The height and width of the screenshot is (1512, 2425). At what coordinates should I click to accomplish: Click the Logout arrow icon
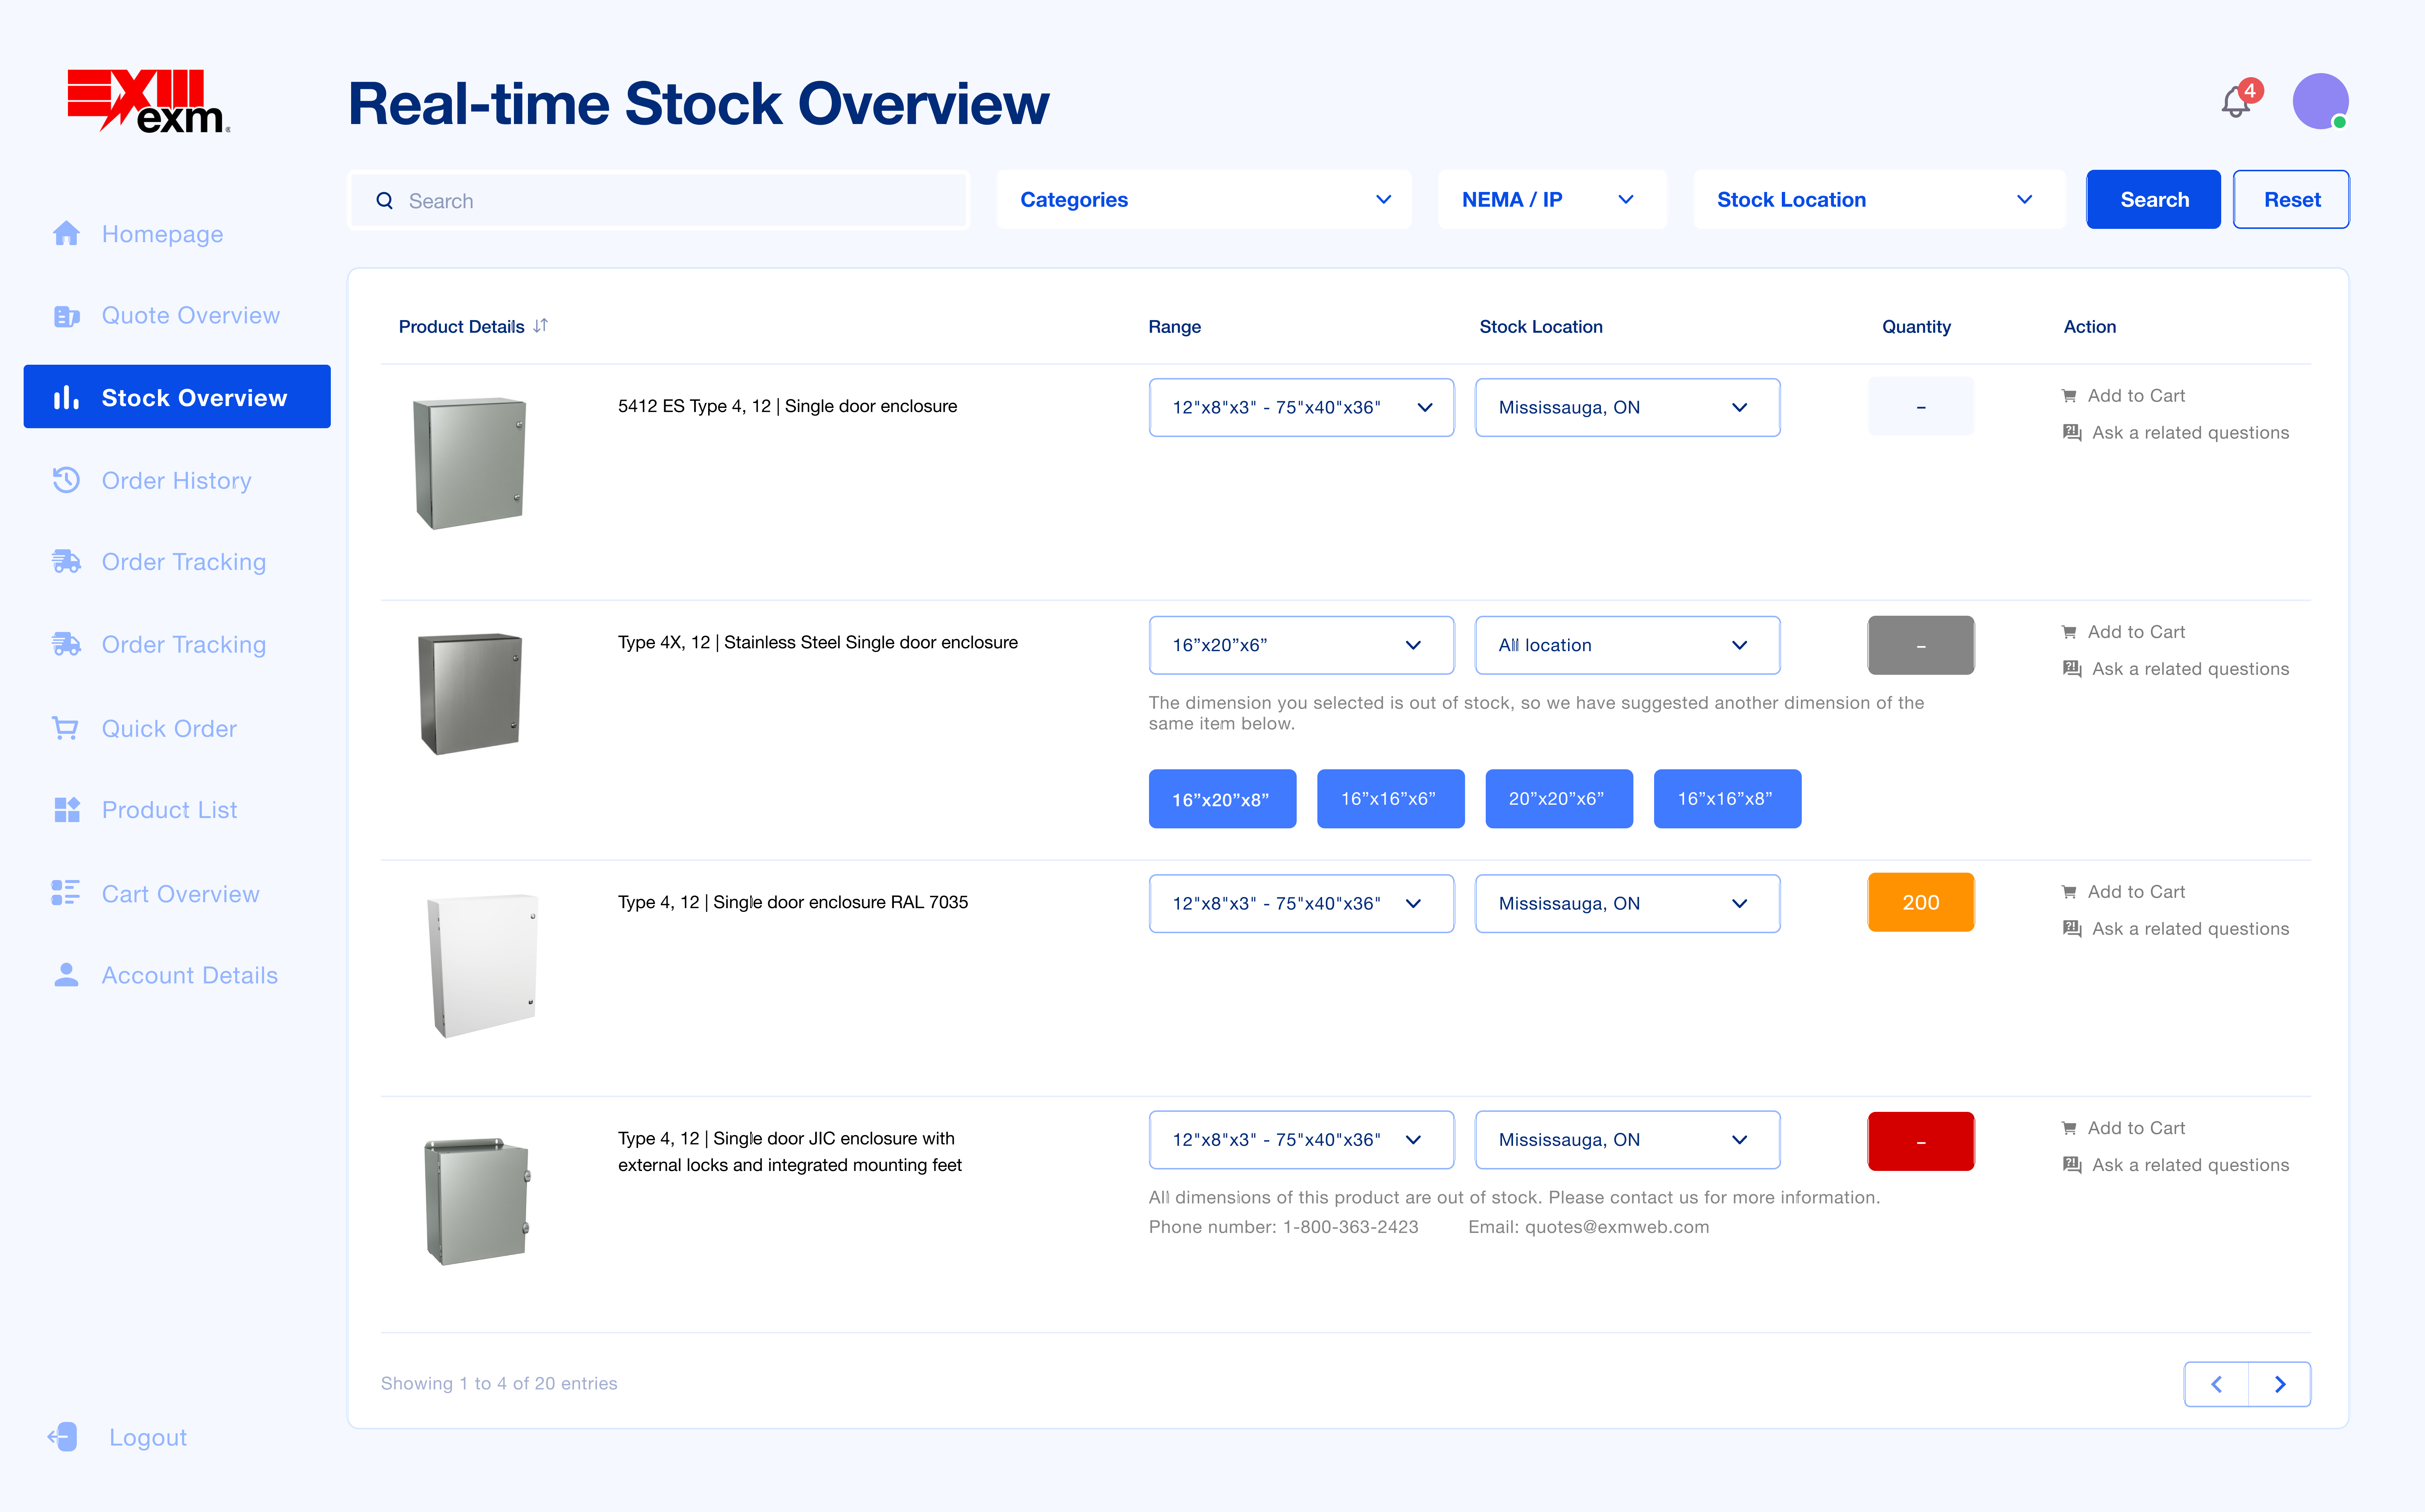(x=62, y=1437)
